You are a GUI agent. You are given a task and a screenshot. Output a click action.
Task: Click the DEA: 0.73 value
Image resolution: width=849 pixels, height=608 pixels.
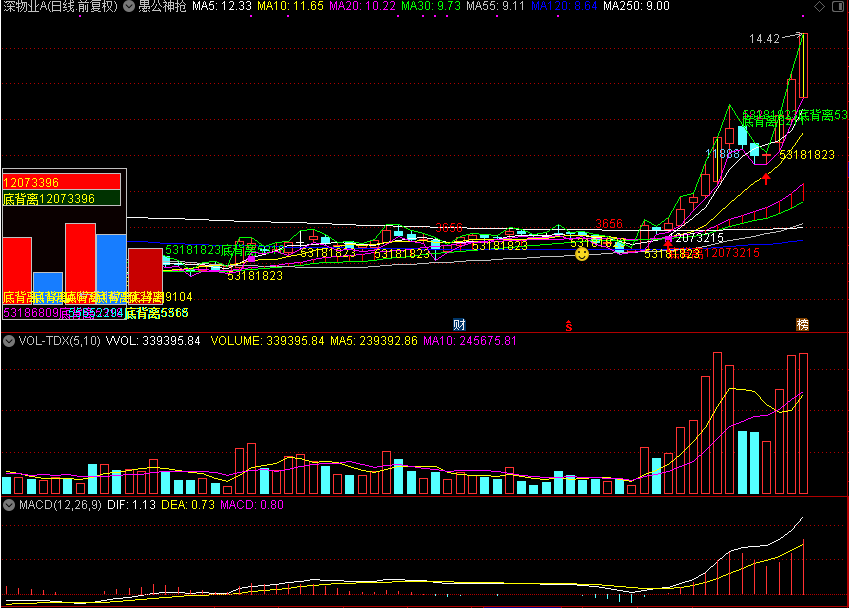188,505
